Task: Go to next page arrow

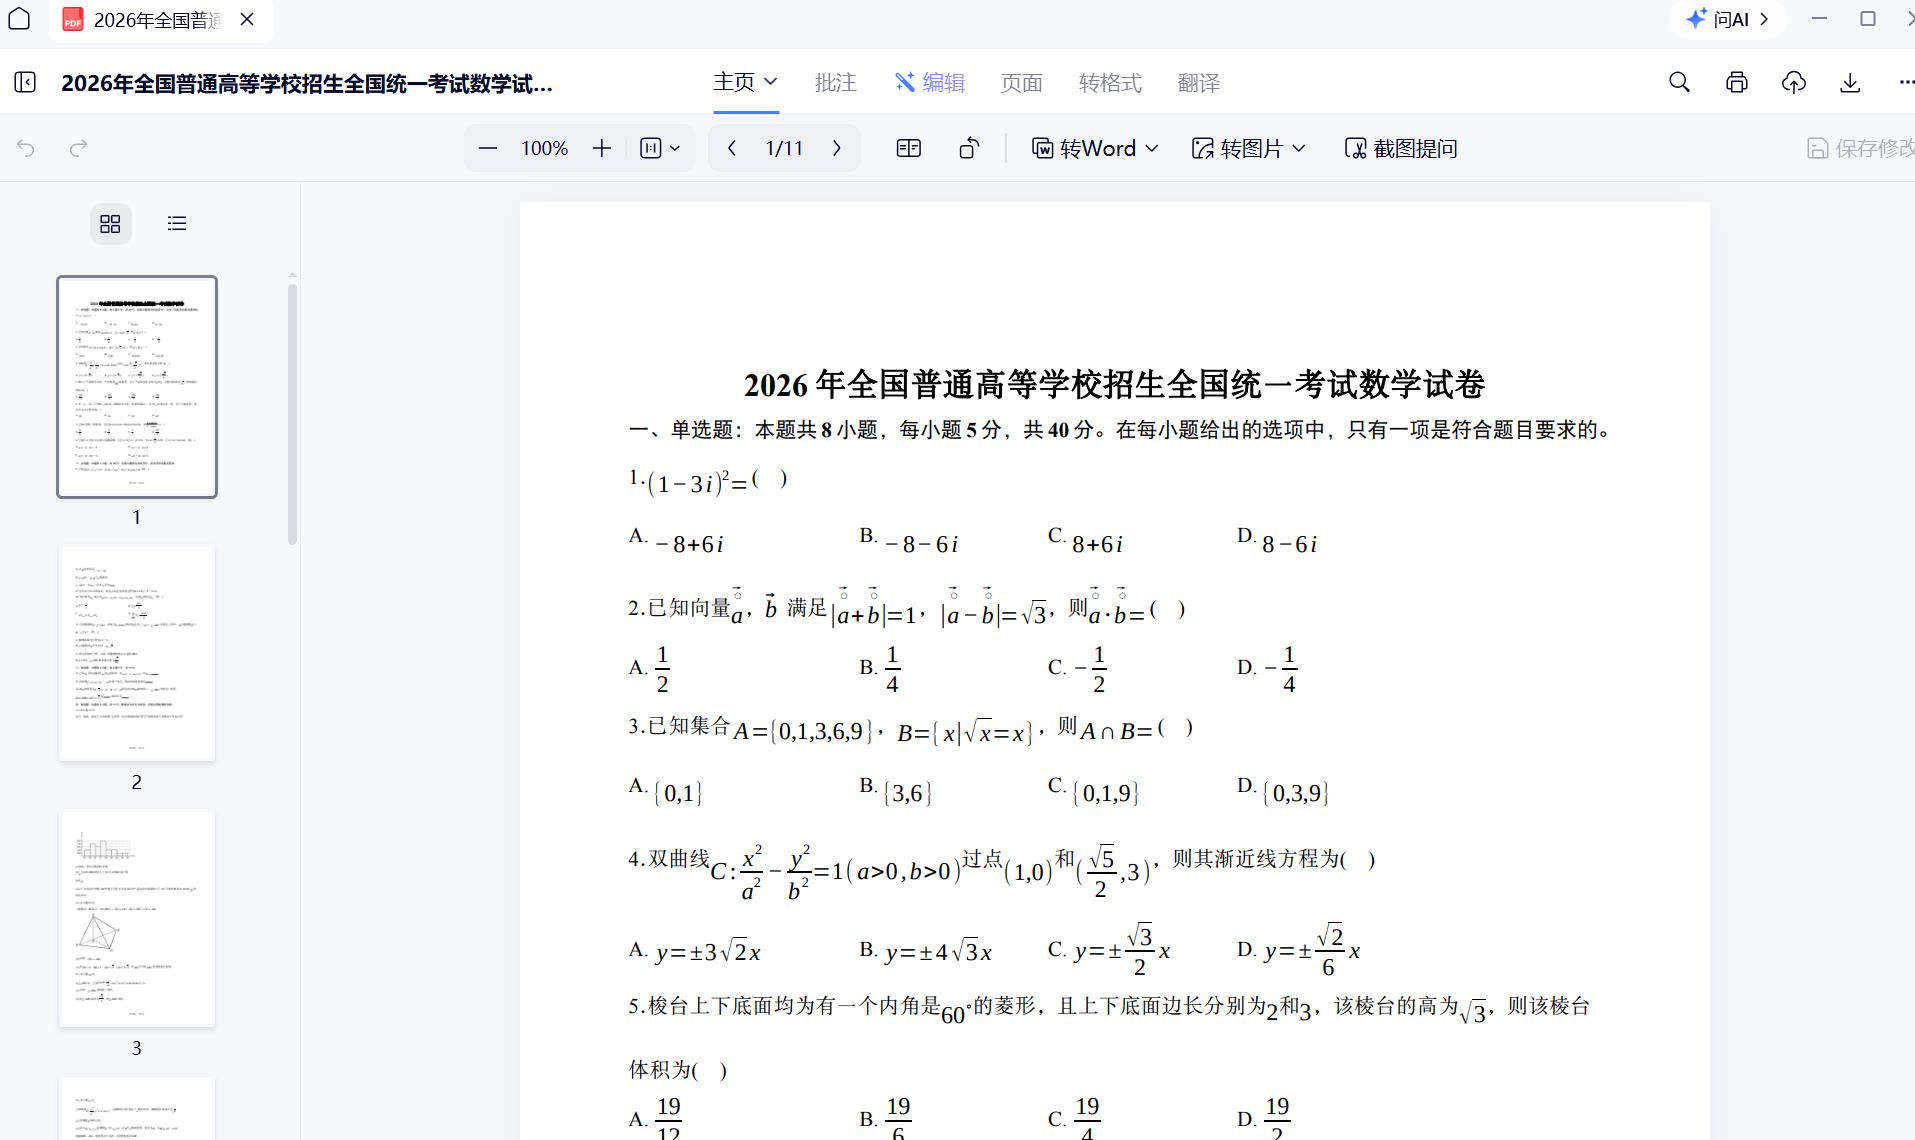Action: click(837, 148)
